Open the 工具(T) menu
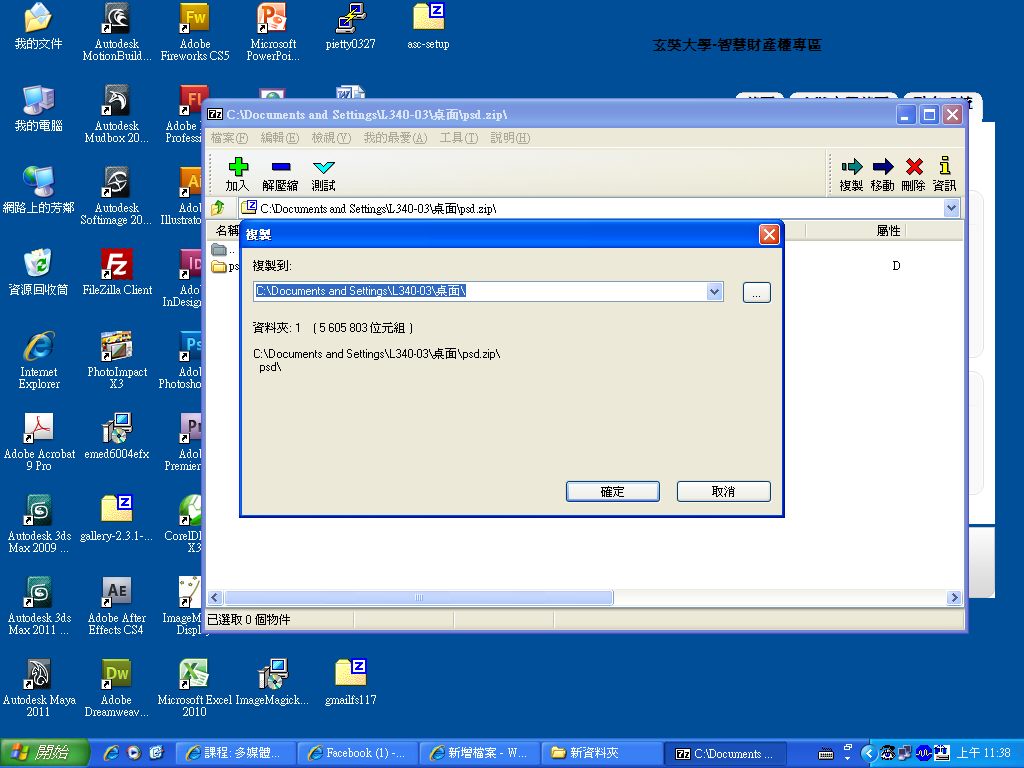 (x=459, y=138)
